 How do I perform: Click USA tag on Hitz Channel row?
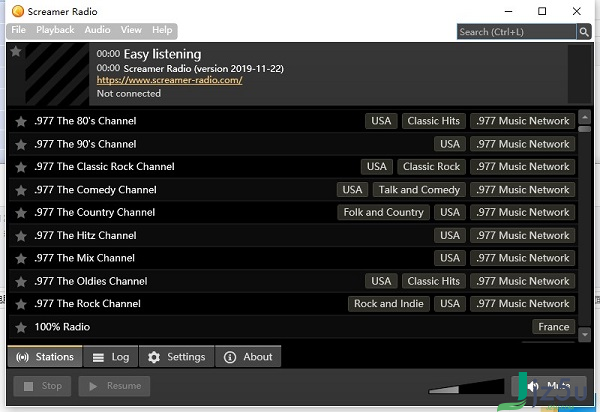pyautogui.click(x=450, y=235)
